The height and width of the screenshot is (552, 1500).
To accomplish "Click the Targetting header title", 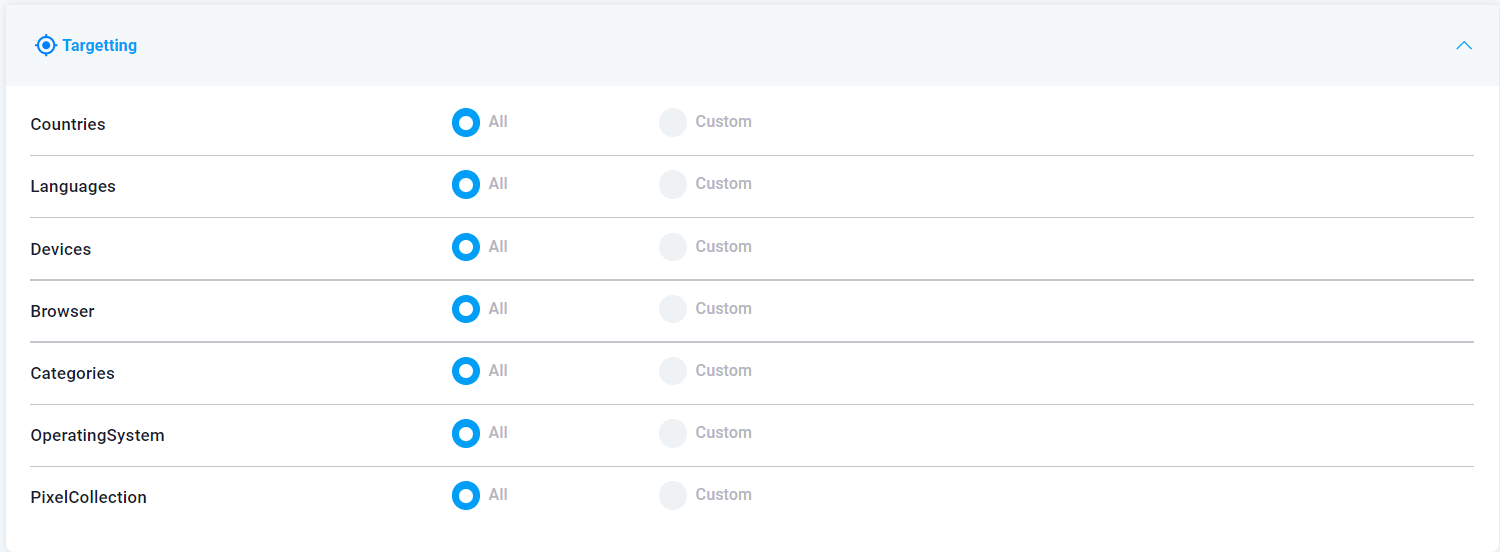I will [99, 45].
